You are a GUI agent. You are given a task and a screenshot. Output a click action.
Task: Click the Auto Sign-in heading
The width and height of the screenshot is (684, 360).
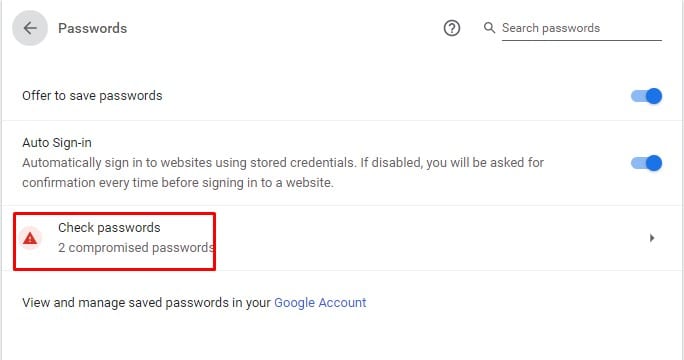[x=57, y=143]
